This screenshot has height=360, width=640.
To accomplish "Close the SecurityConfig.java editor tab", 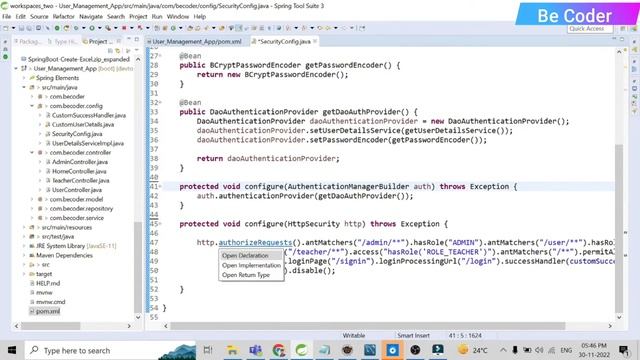I will click(315, 41).
